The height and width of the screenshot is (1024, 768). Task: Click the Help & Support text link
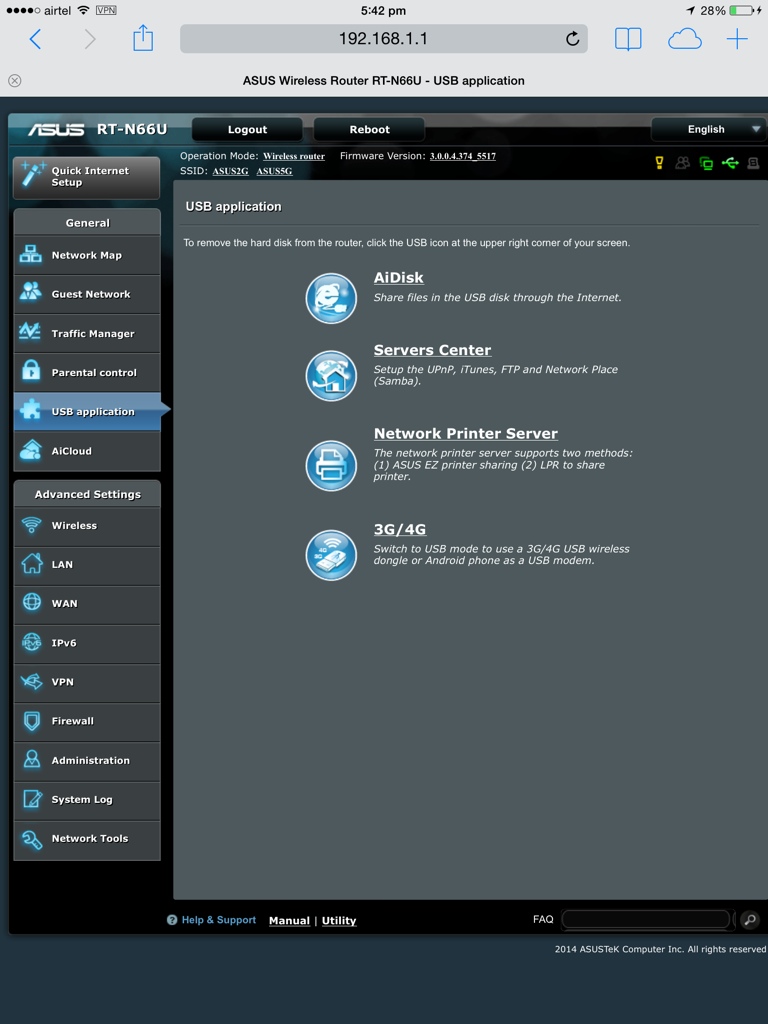coord(219,920)
